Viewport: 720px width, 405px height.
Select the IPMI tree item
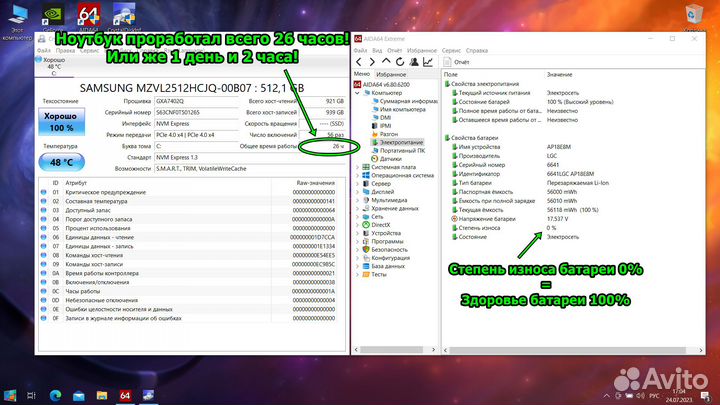point(381,126)
